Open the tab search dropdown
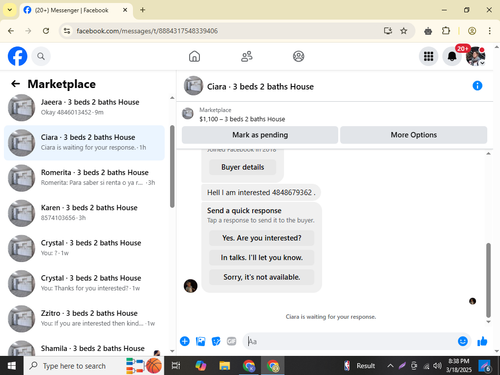Viewport: 500px width, 375px height. tap(10, 10)
